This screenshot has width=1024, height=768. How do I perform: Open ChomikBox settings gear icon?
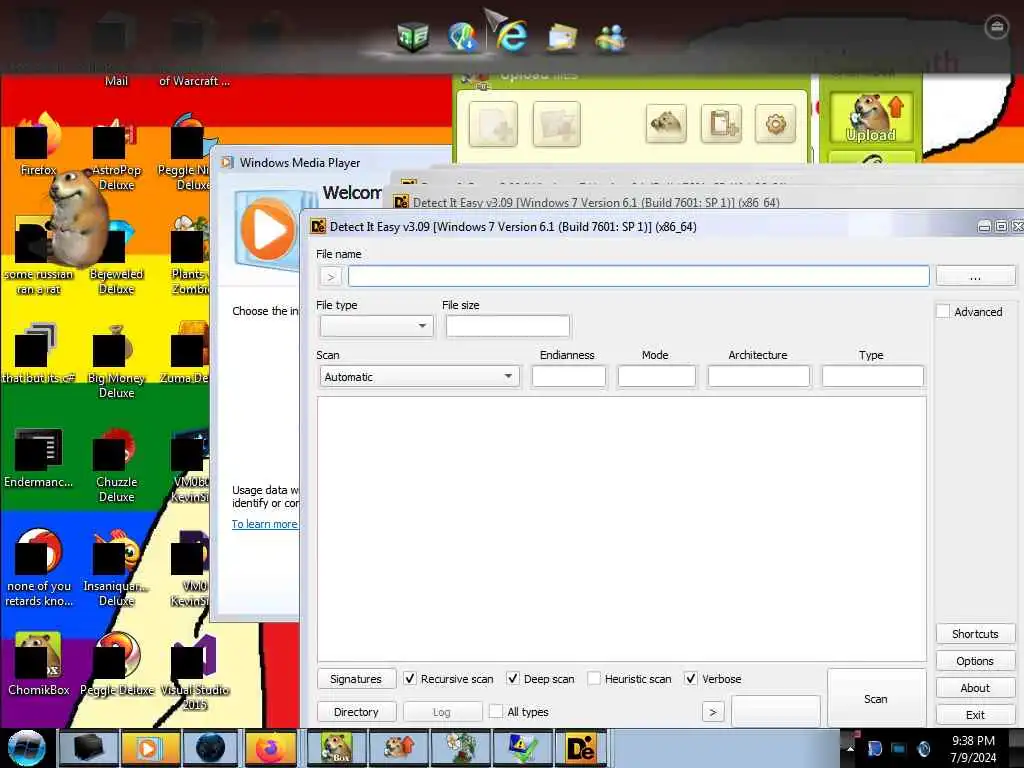click(776, 123)
